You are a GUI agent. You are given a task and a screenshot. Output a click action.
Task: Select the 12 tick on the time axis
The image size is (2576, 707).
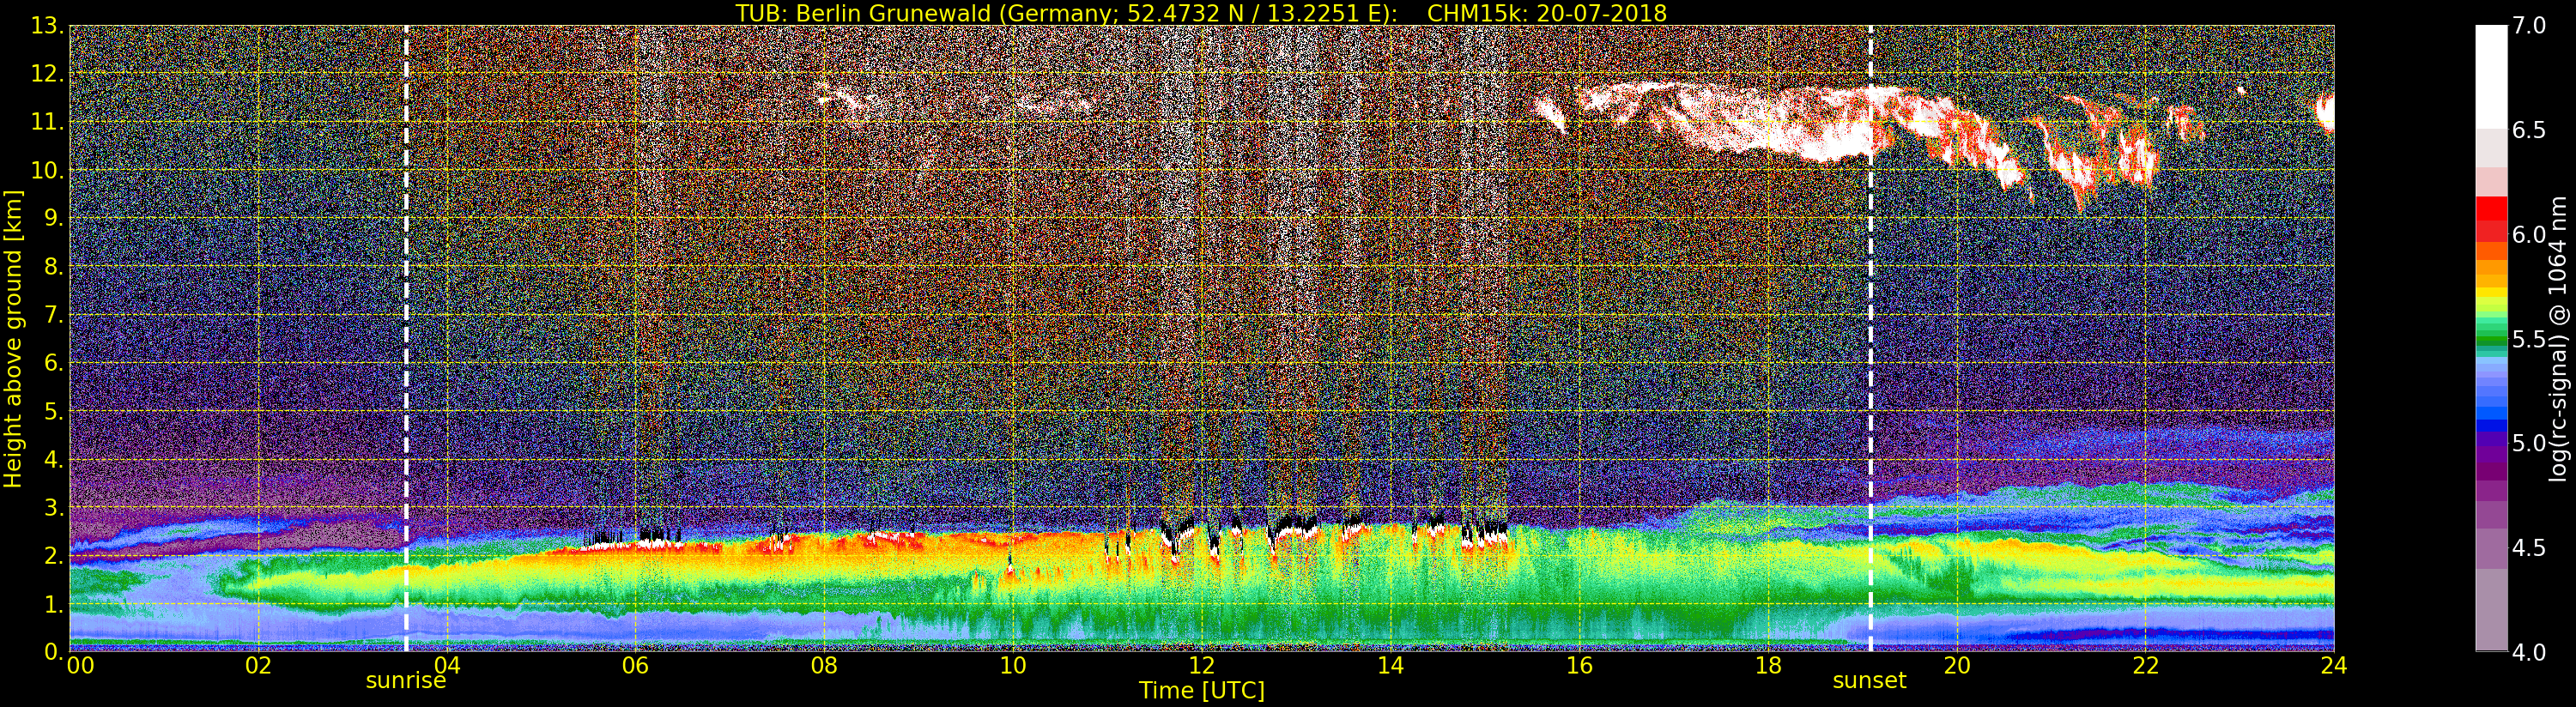pos(1201,666)
